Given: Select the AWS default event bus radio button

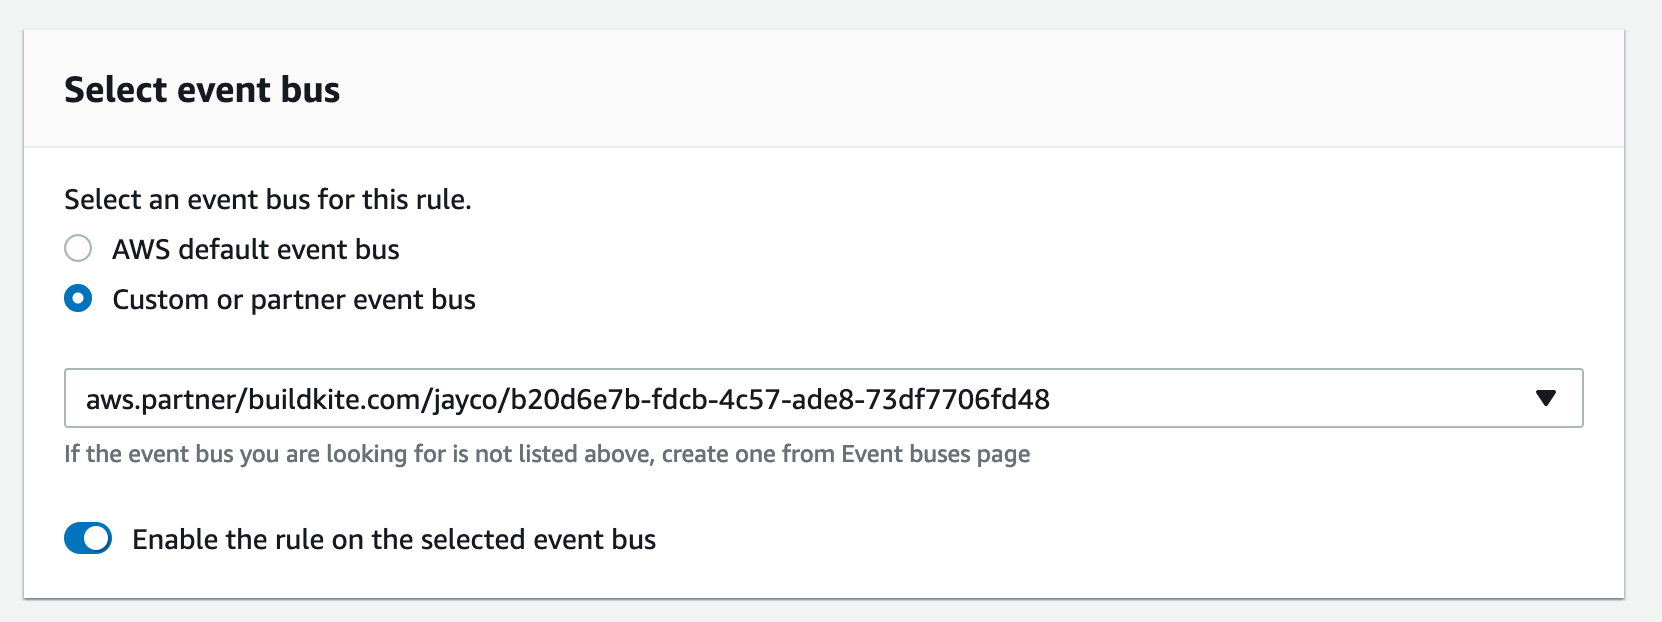Looking at the screenshot, I should (78, 248).
